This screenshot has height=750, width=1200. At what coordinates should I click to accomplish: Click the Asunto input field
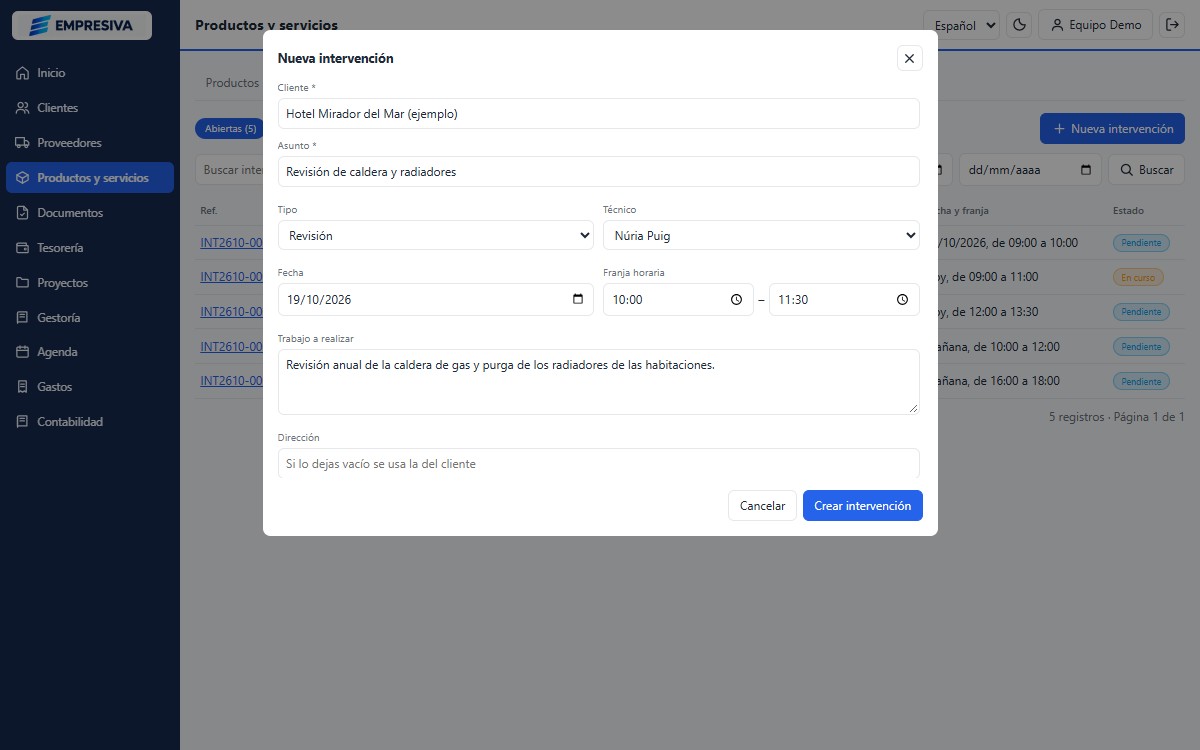click(599, 172)
